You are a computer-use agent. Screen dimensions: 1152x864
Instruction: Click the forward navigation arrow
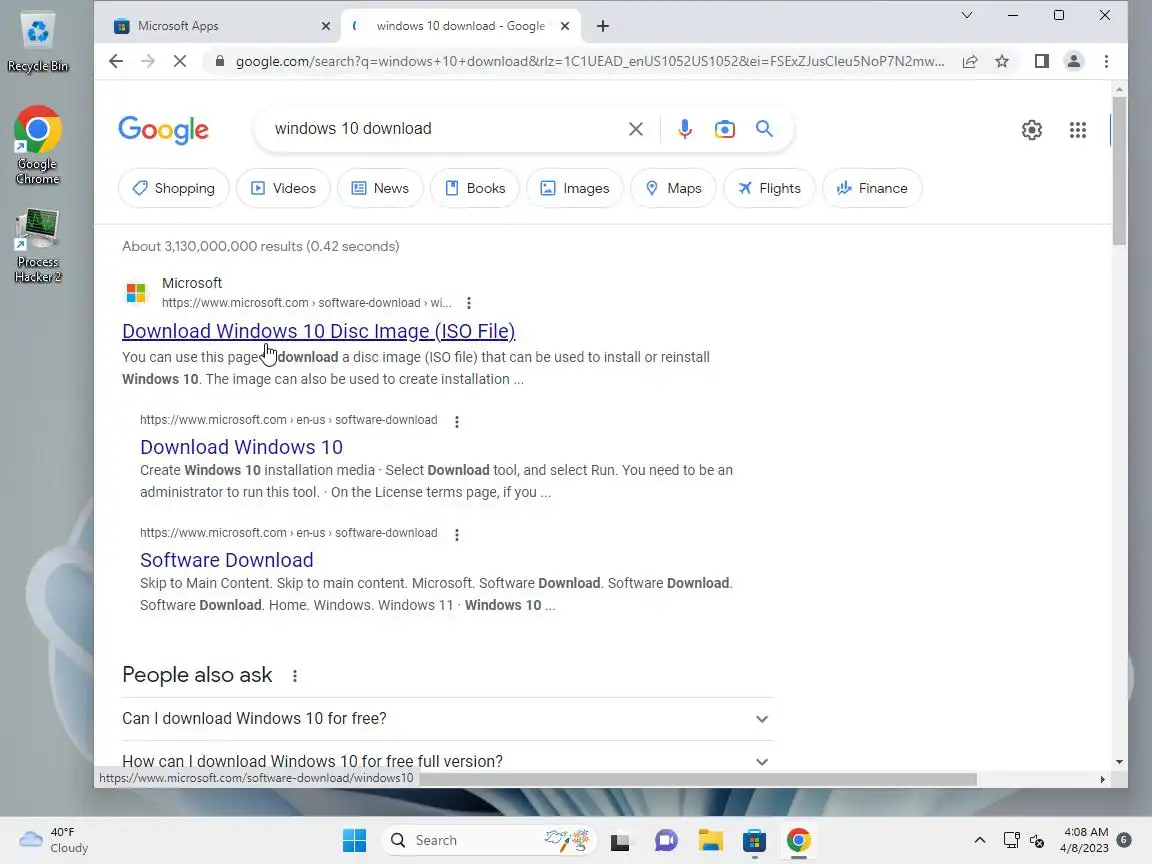[x=148, y=61]
